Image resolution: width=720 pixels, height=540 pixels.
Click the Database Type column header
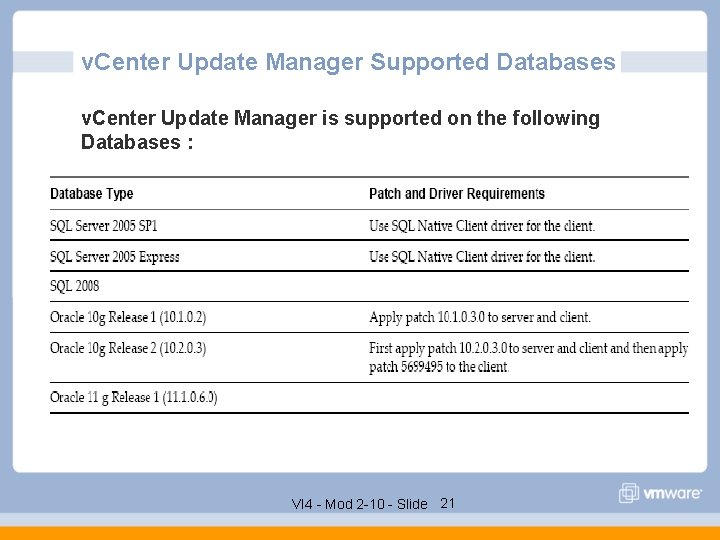tap(92, 194)
